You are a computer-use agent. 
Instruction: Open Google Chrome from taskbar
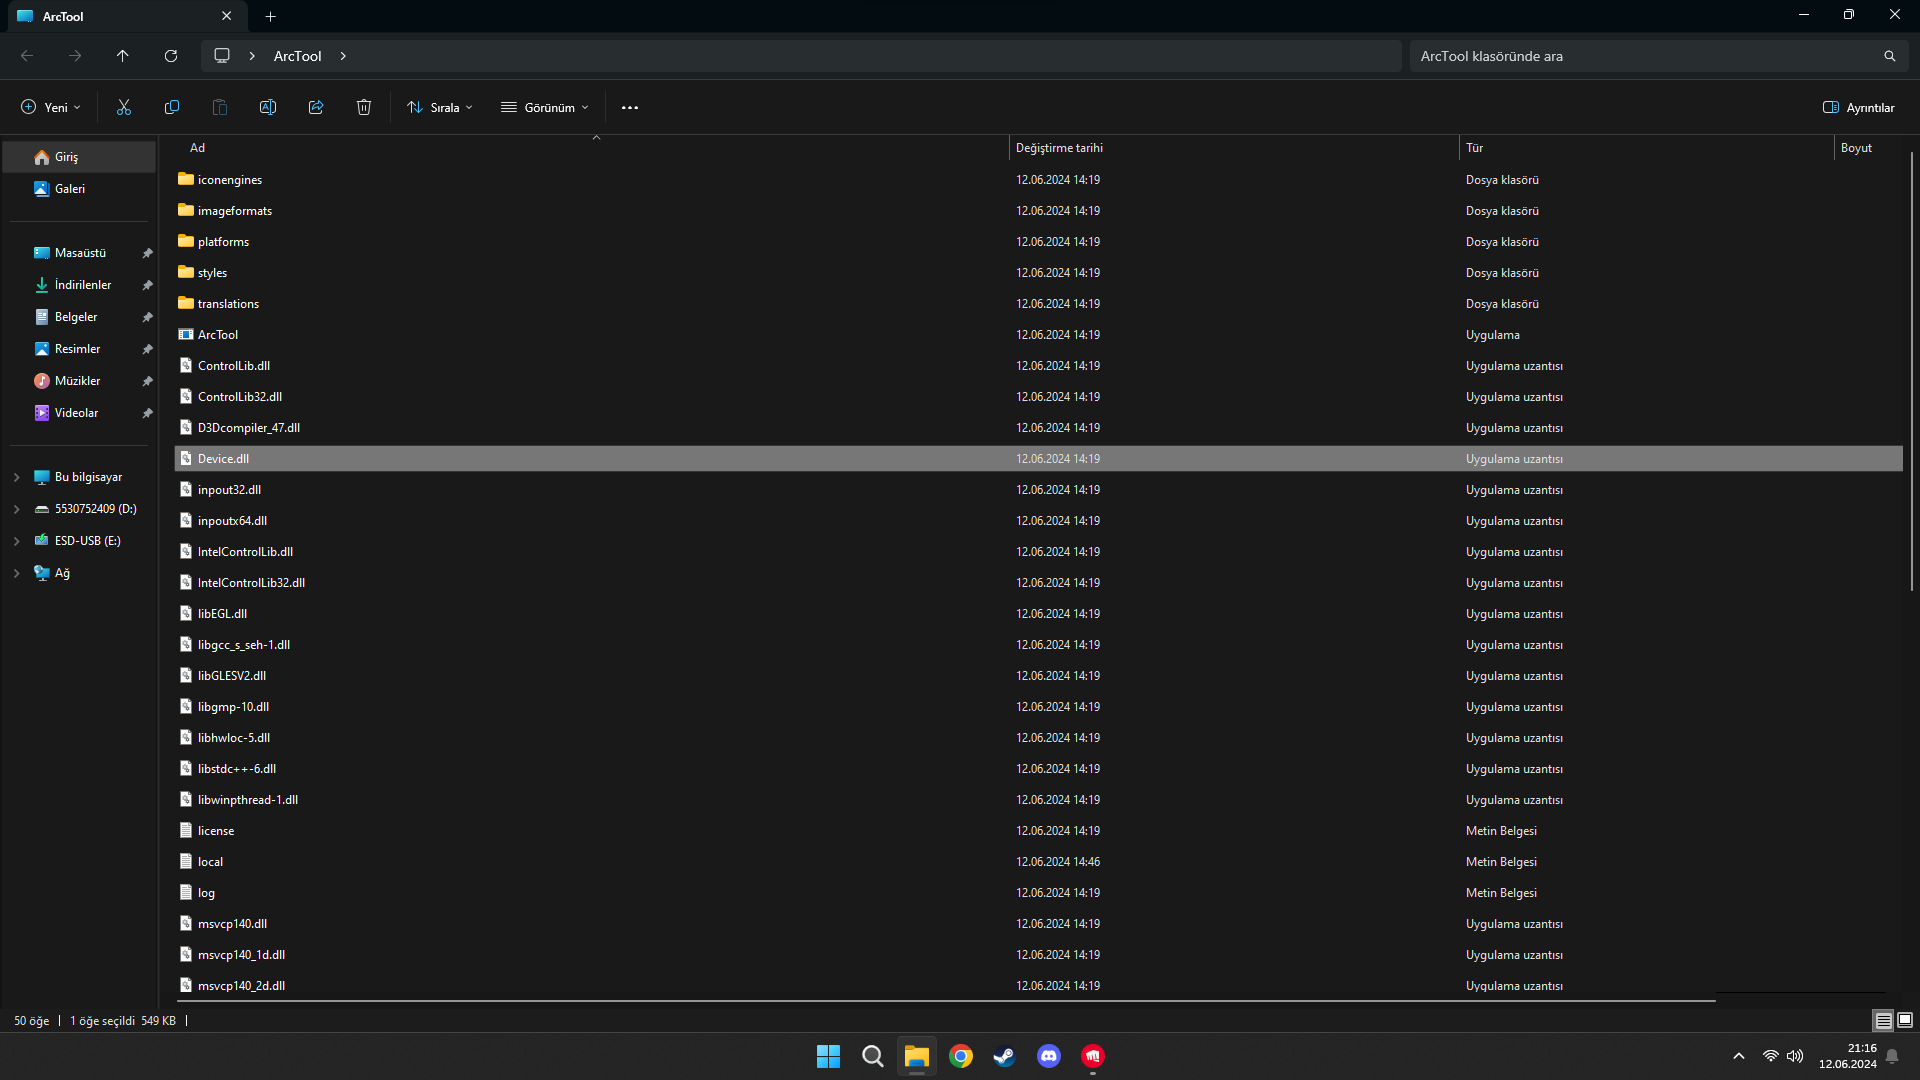pos(961,1056)
